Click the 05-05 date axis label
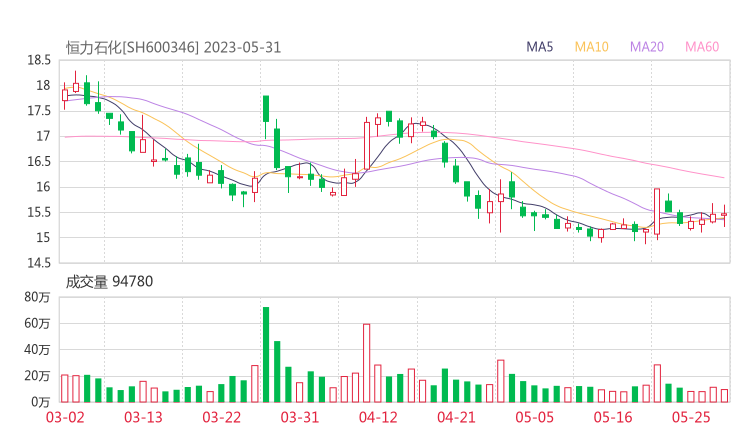This screenshot has width=740, height=440. coord(534,417)
